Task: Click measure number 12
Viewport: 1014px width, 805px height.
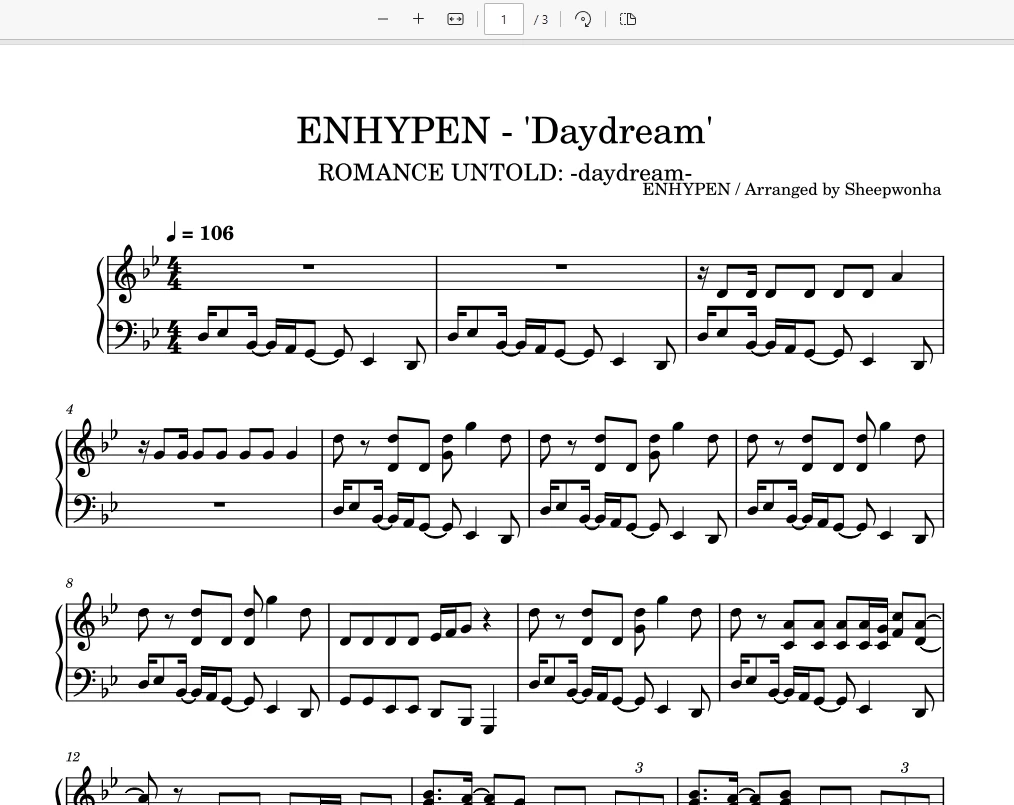Action: (73, 757)
